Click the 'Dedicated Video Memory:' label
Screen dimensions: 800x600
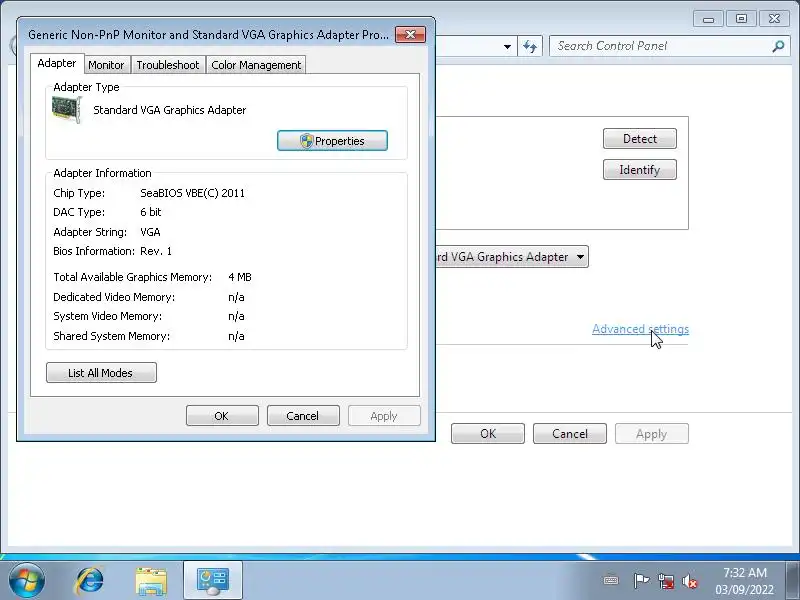[114, 297]
